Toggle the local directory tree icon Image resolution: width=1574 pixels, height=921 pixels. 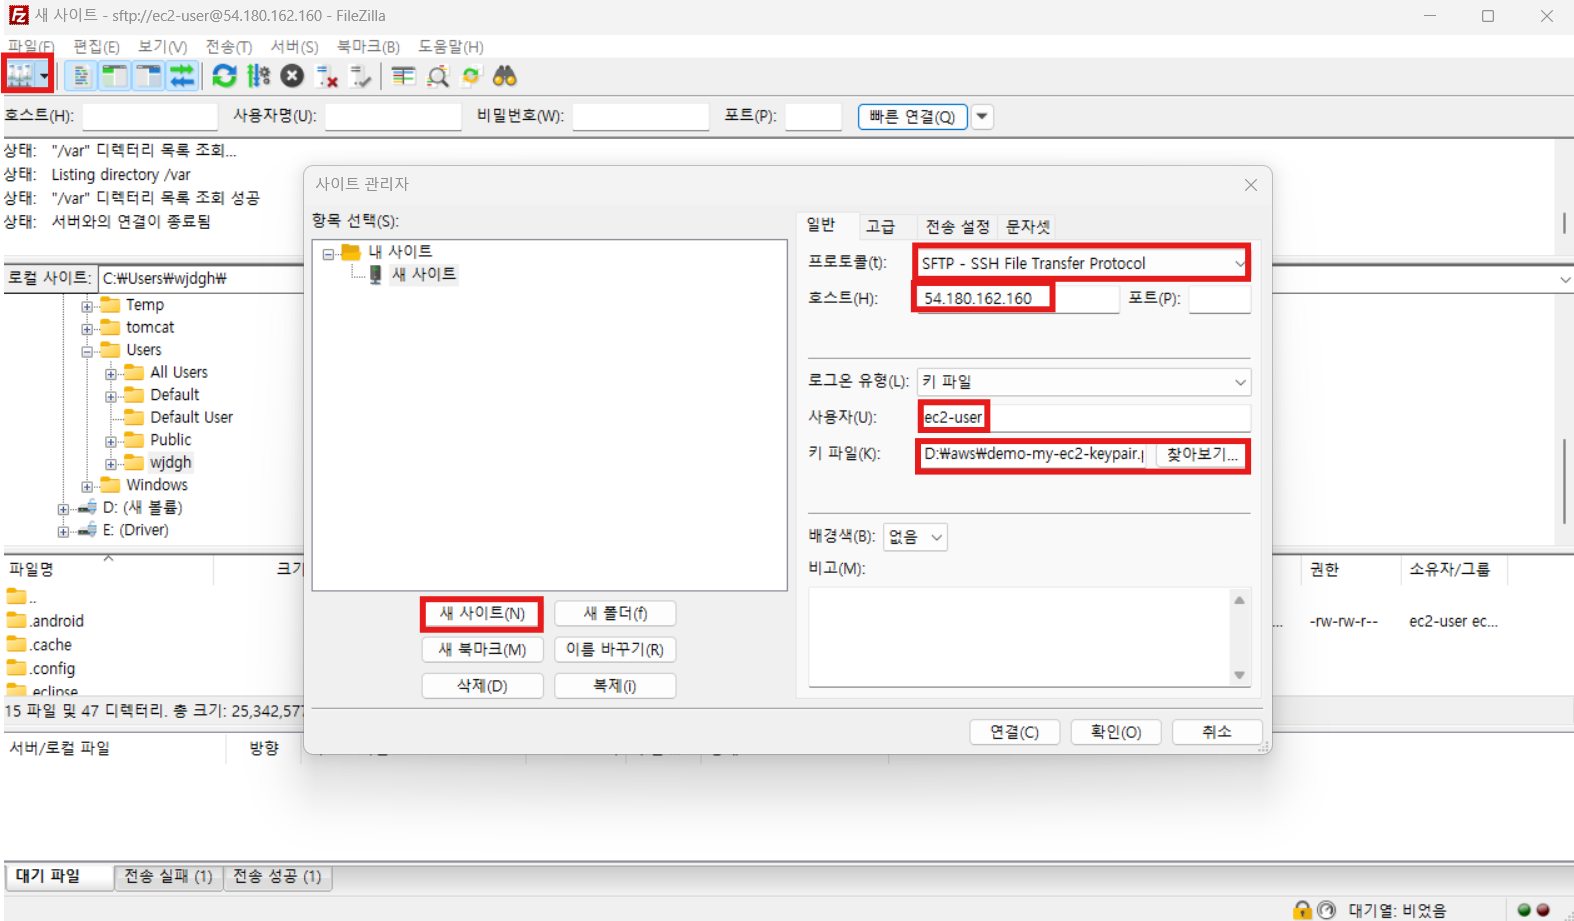point(115,76)
